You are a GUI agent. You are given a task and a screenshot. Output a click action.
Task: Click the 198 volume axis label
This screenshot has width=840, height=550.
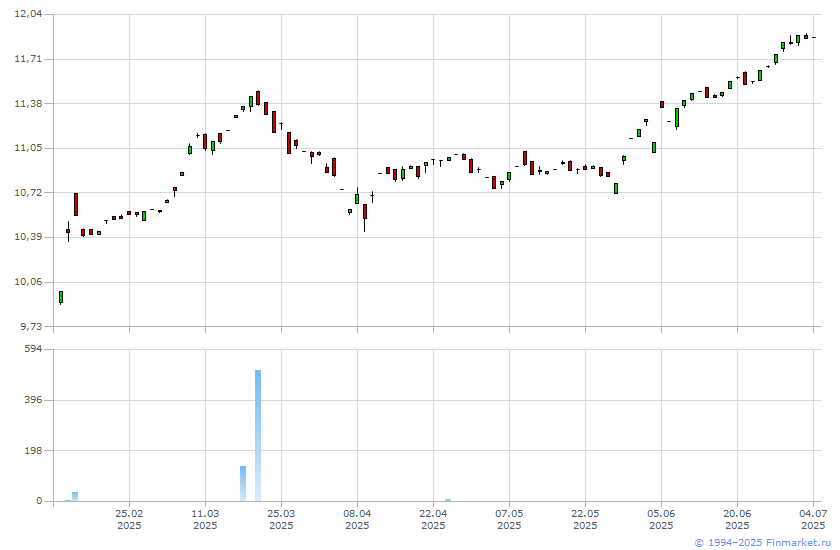33,450
